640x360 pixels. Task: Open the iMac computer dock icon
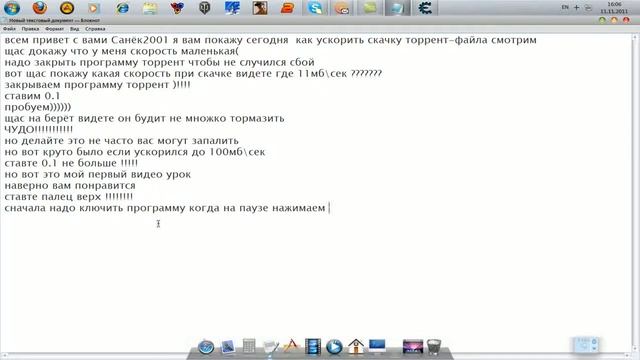(377, 346)
